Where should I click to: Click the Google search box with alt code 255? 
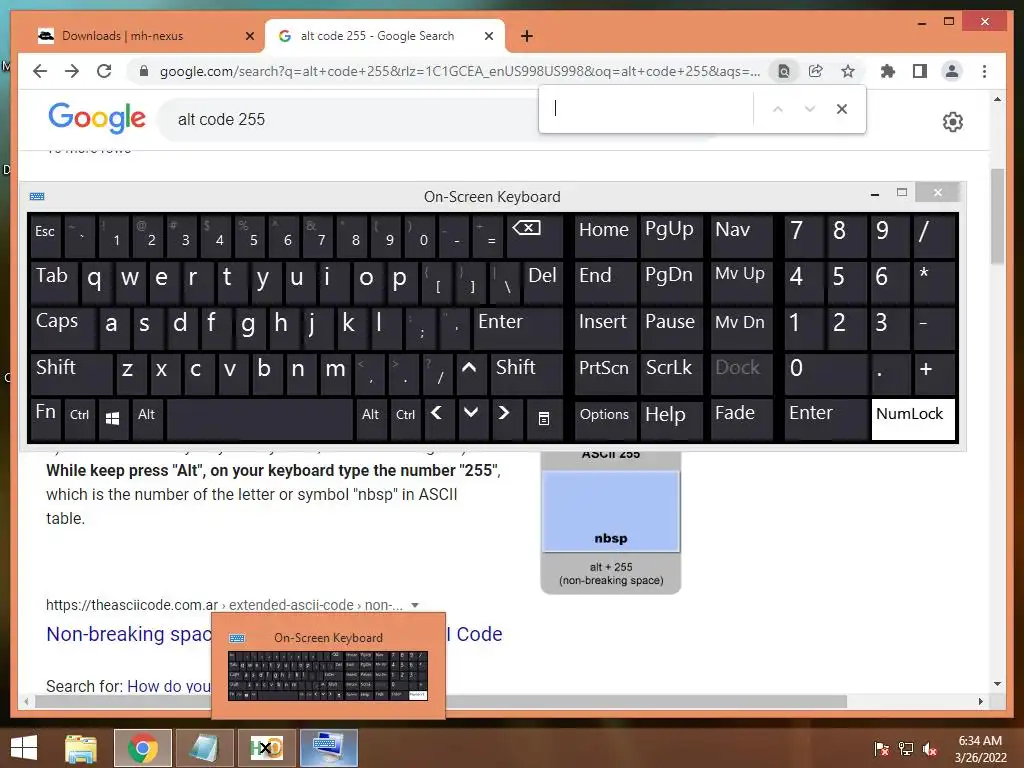coord(353,120)
